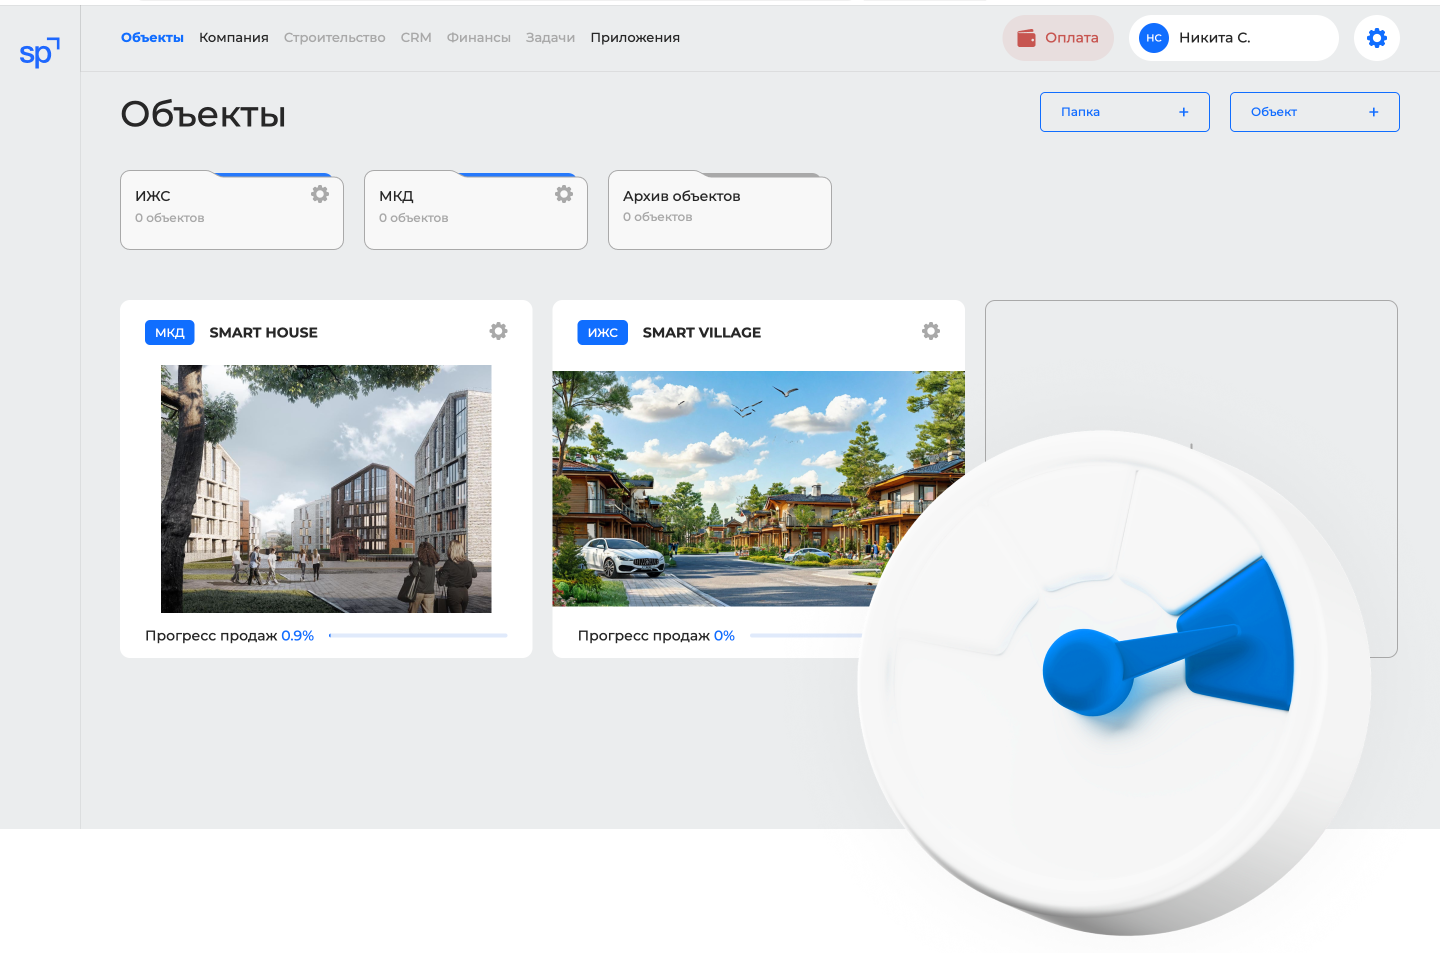Open the Строительство menu item
Image resolution: width=1440 pixels, height=953 pixels.
[x=335, y=38]
